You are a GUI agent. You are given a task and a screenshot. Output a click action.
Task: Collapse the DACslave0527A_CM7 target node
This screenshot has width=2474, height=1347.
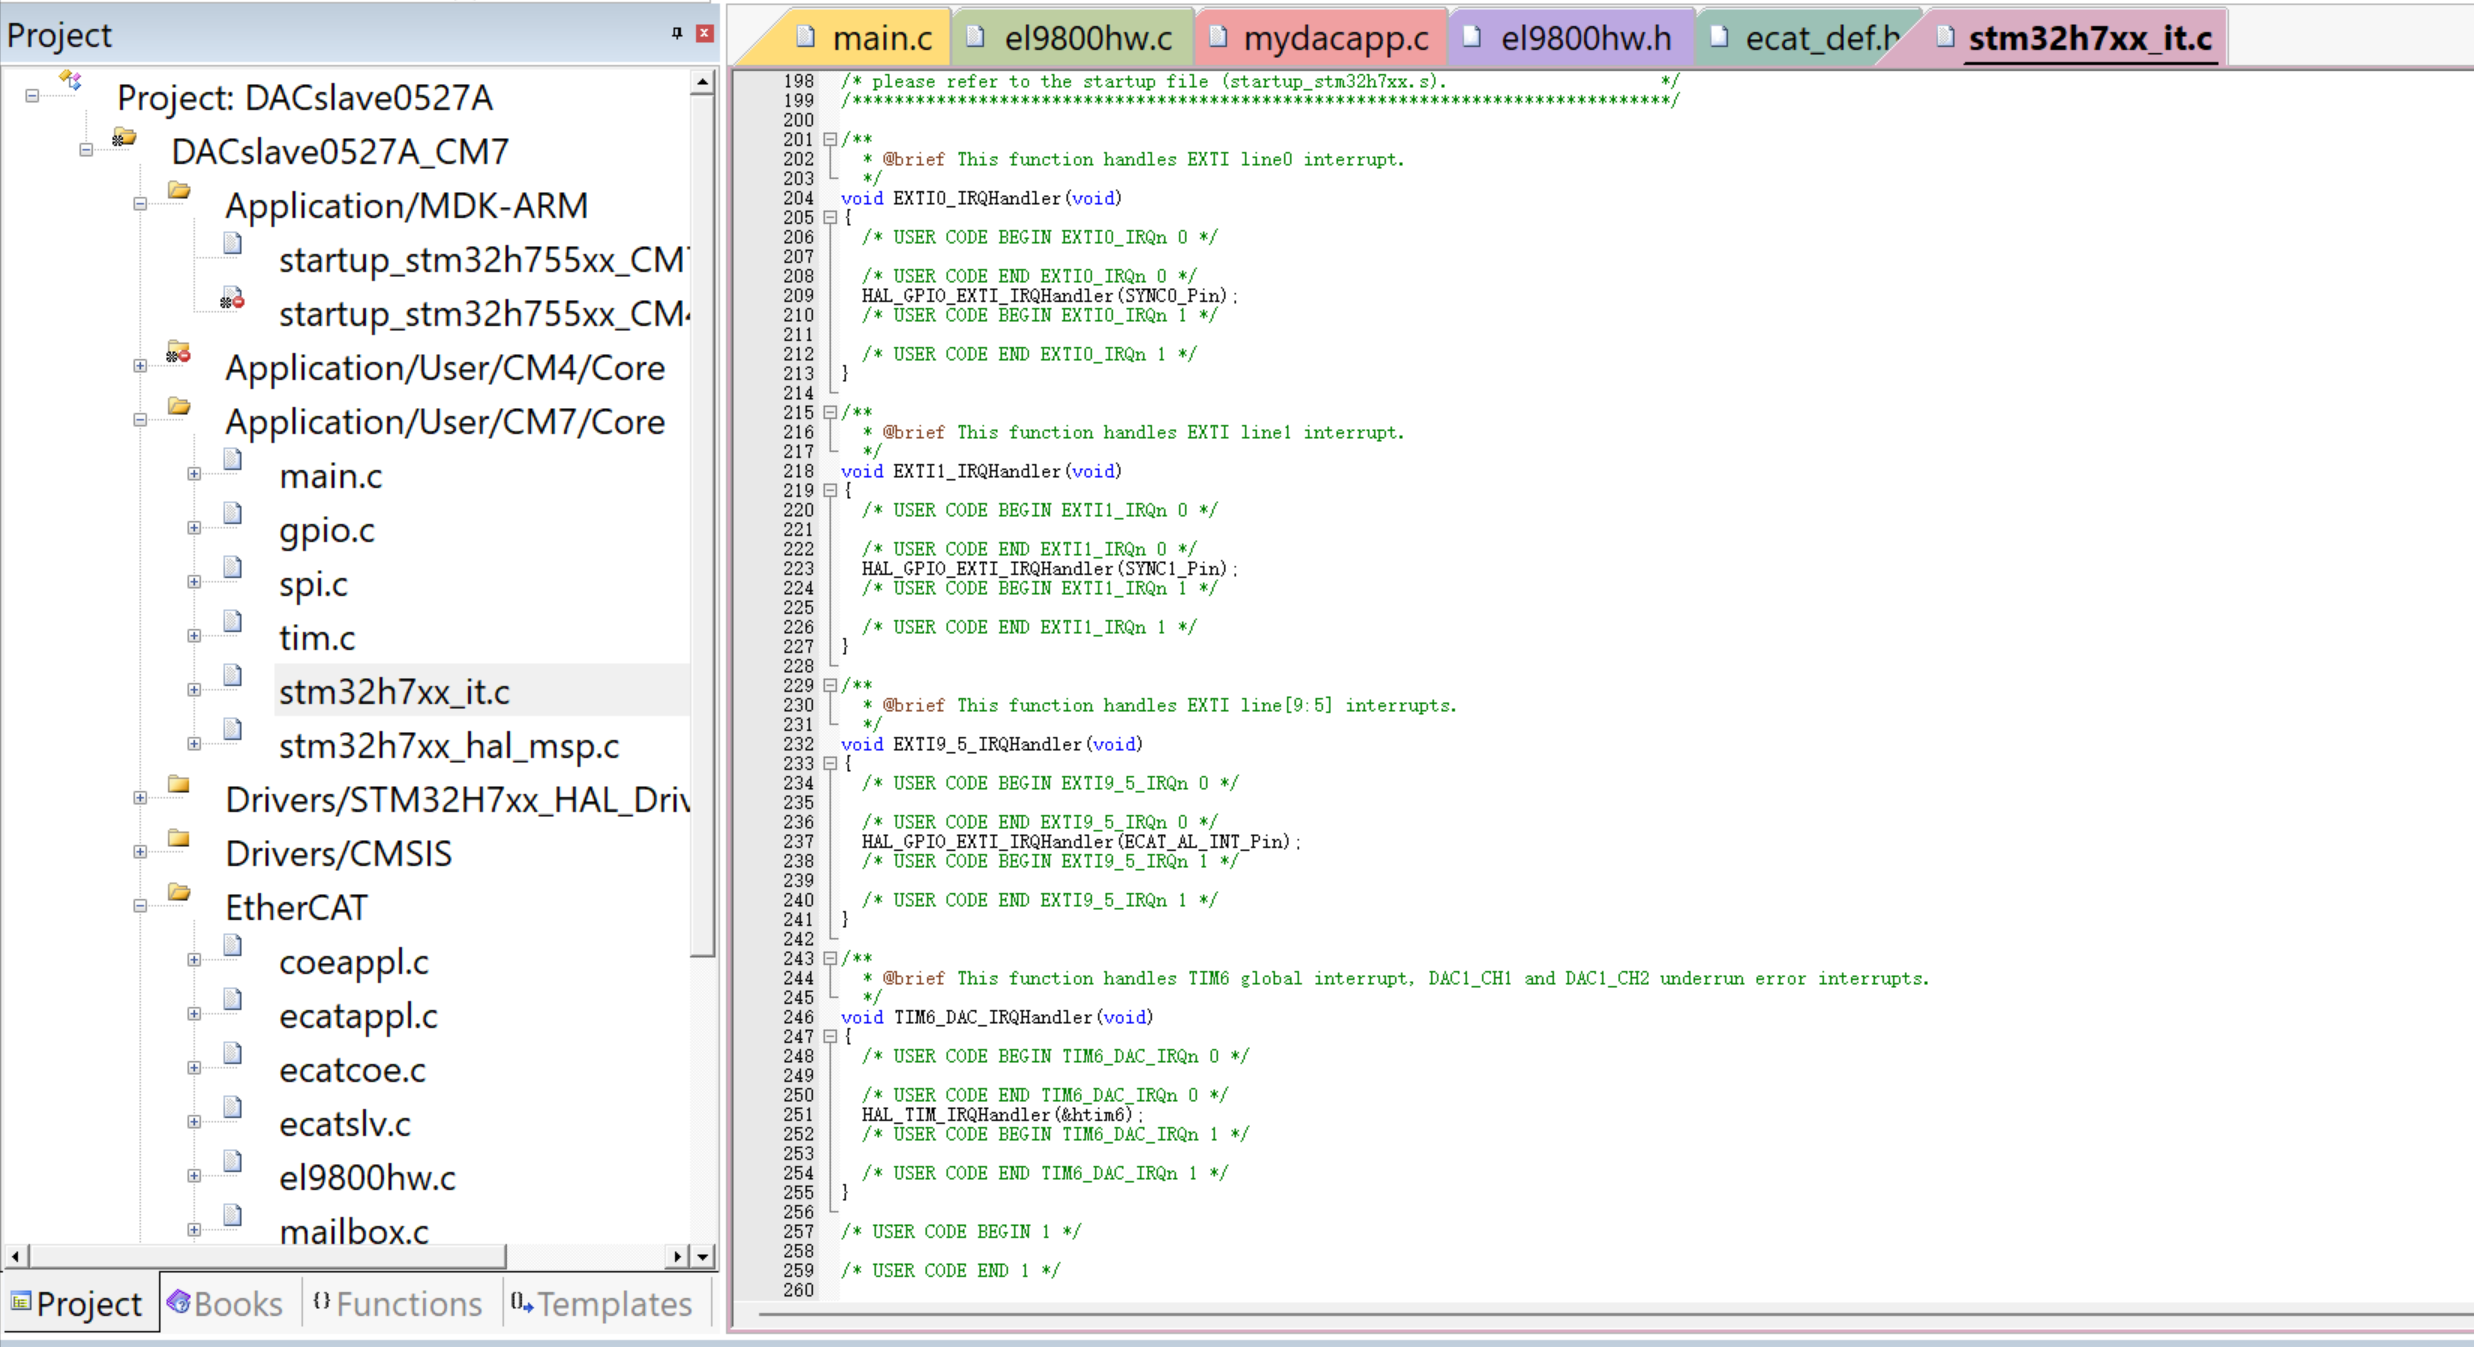[86, 150]
